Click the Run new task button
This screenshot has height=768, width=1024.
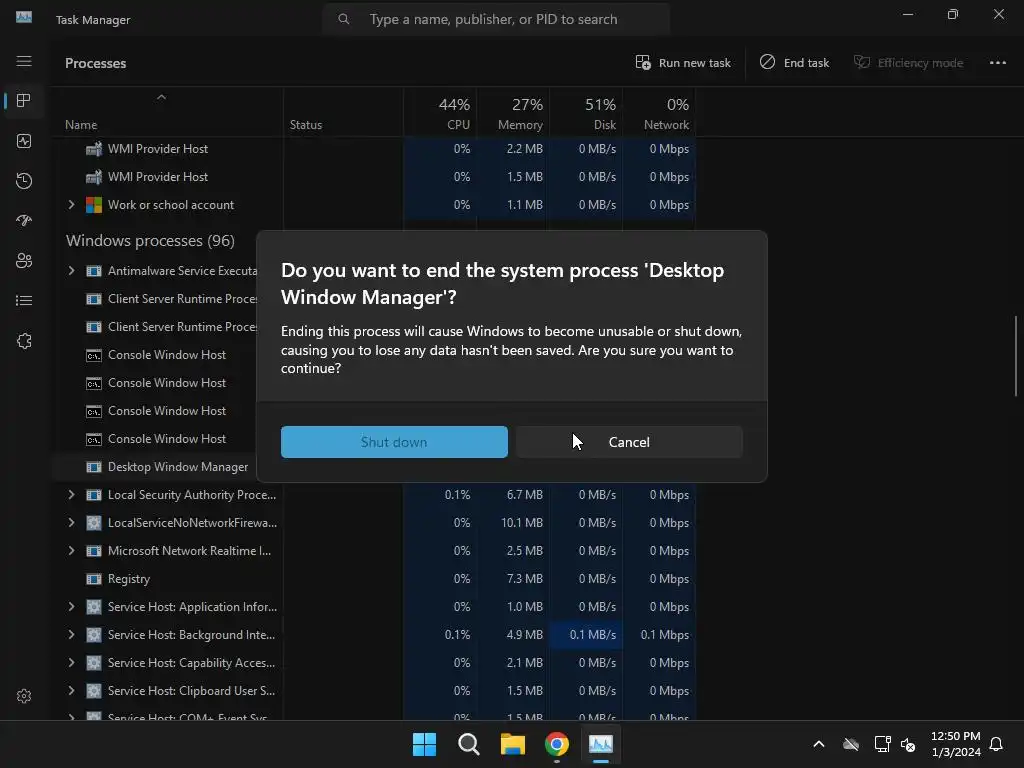[683, 63]
